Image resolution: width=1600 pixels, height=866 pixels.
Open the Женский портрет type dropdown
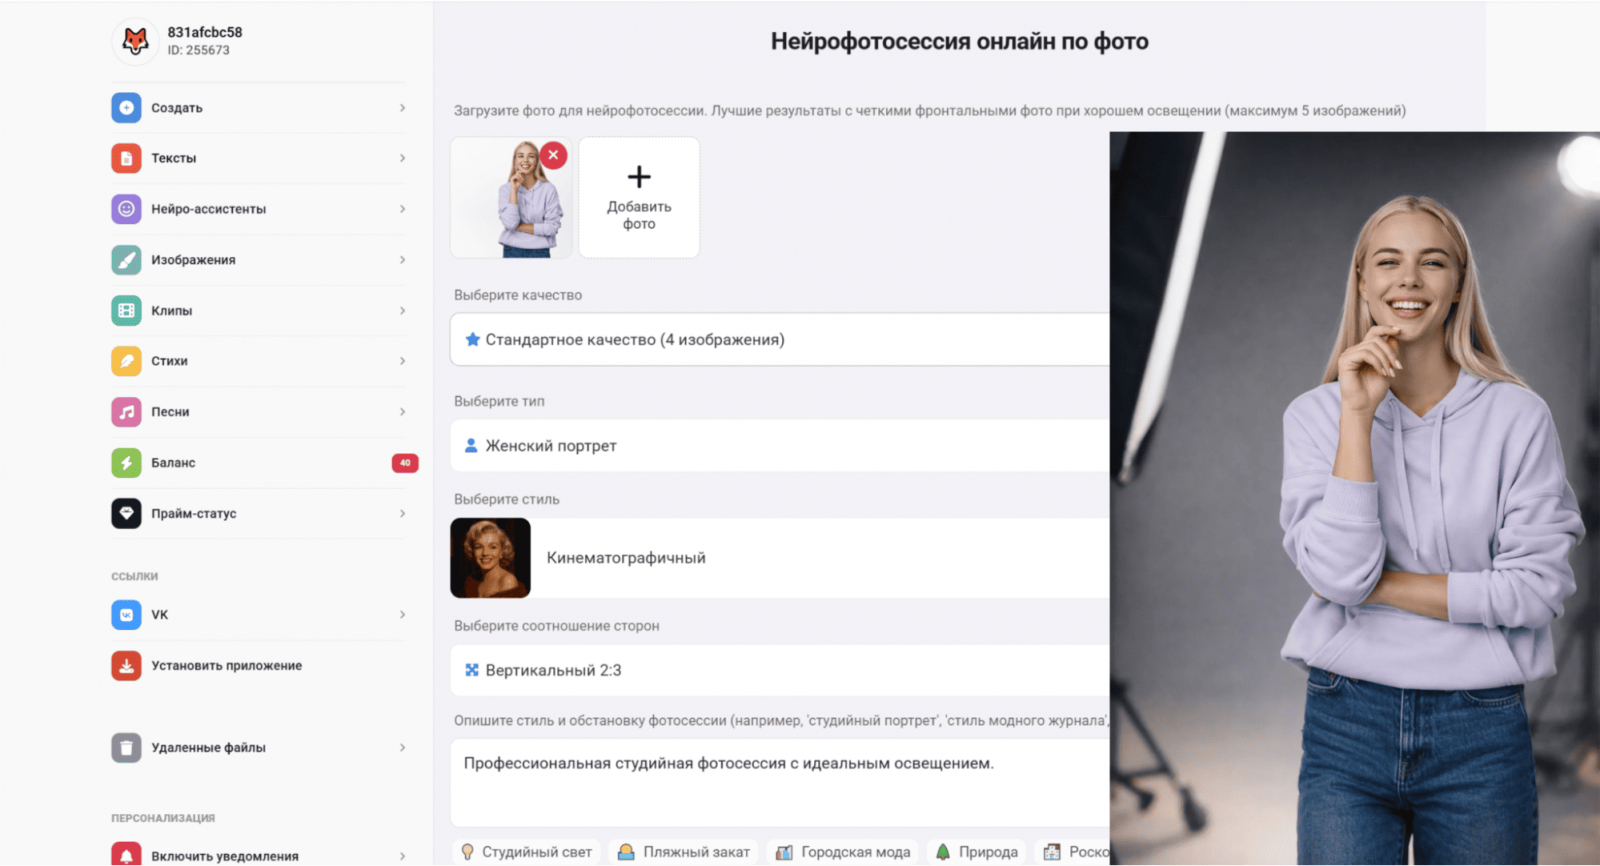780,446
